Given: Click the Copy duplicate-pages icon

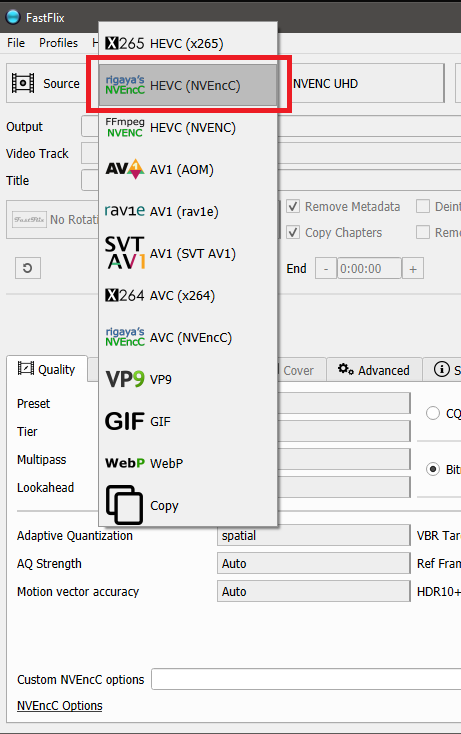Looking at the screenshot, I should point(124,505).
